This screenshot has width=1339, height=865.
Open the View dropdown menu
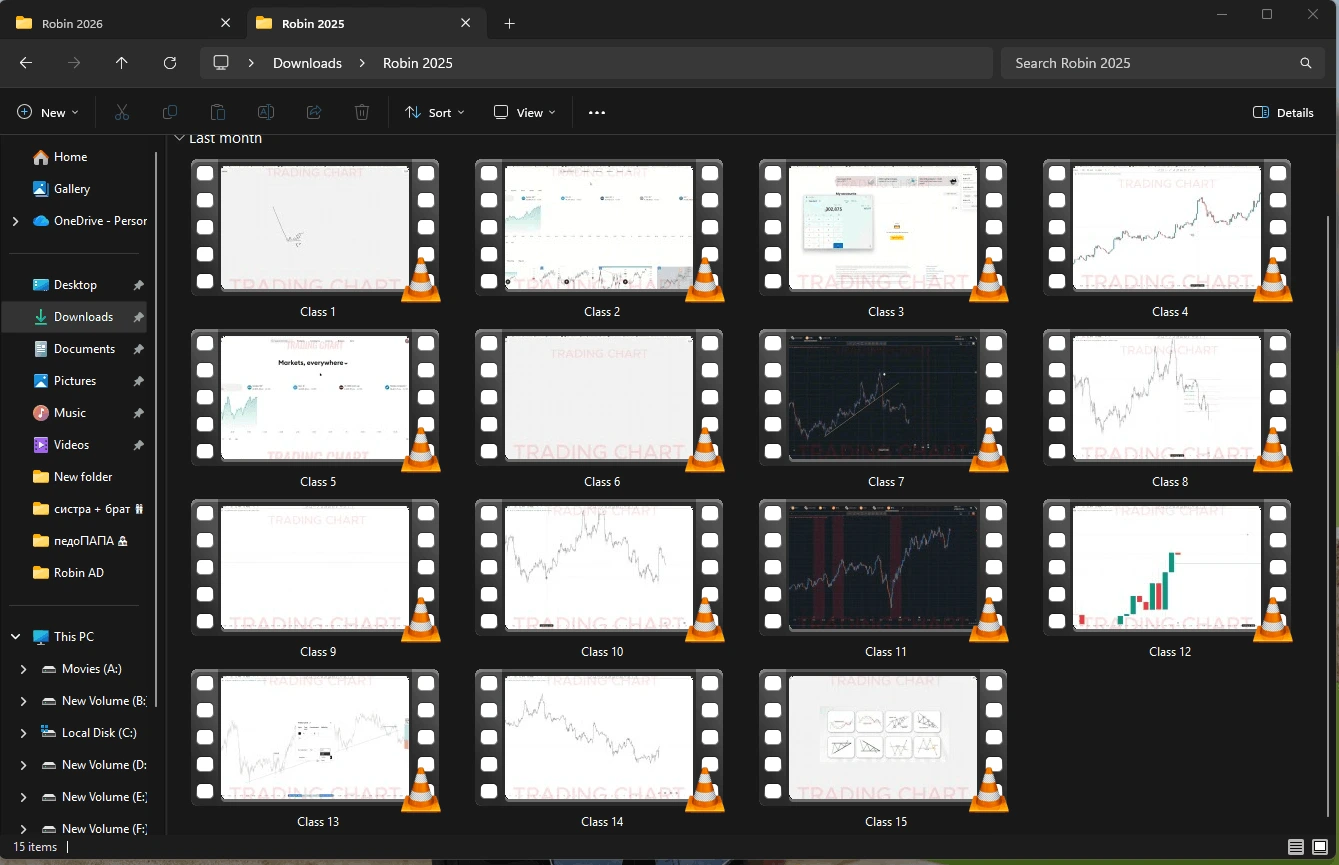coord(525,113)
